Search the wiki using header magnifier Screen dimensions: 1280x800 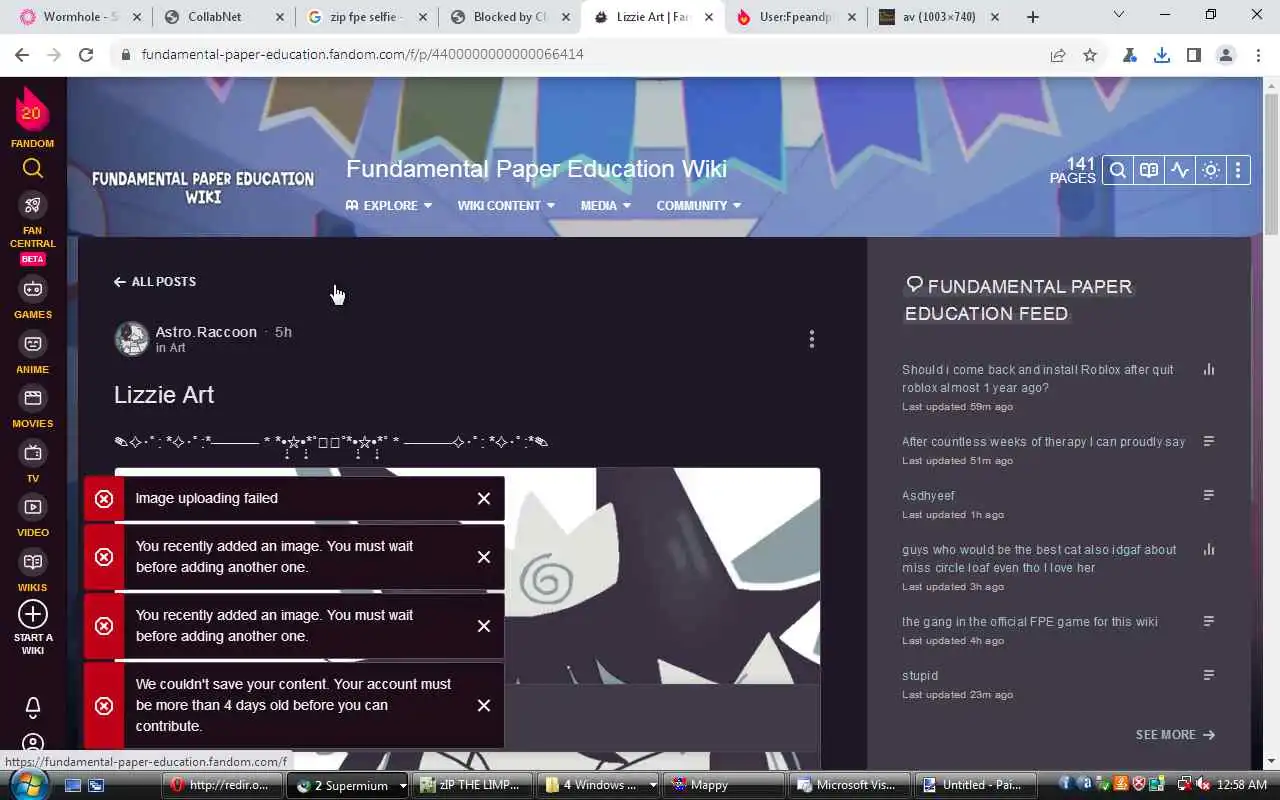[1118, 170]
